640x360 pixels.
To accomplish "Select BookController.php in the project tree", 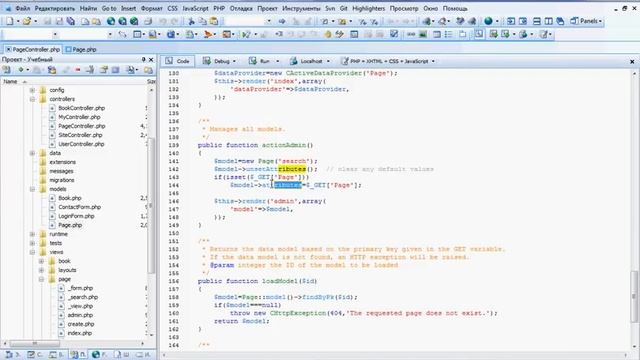I will [x=81, y=108].
